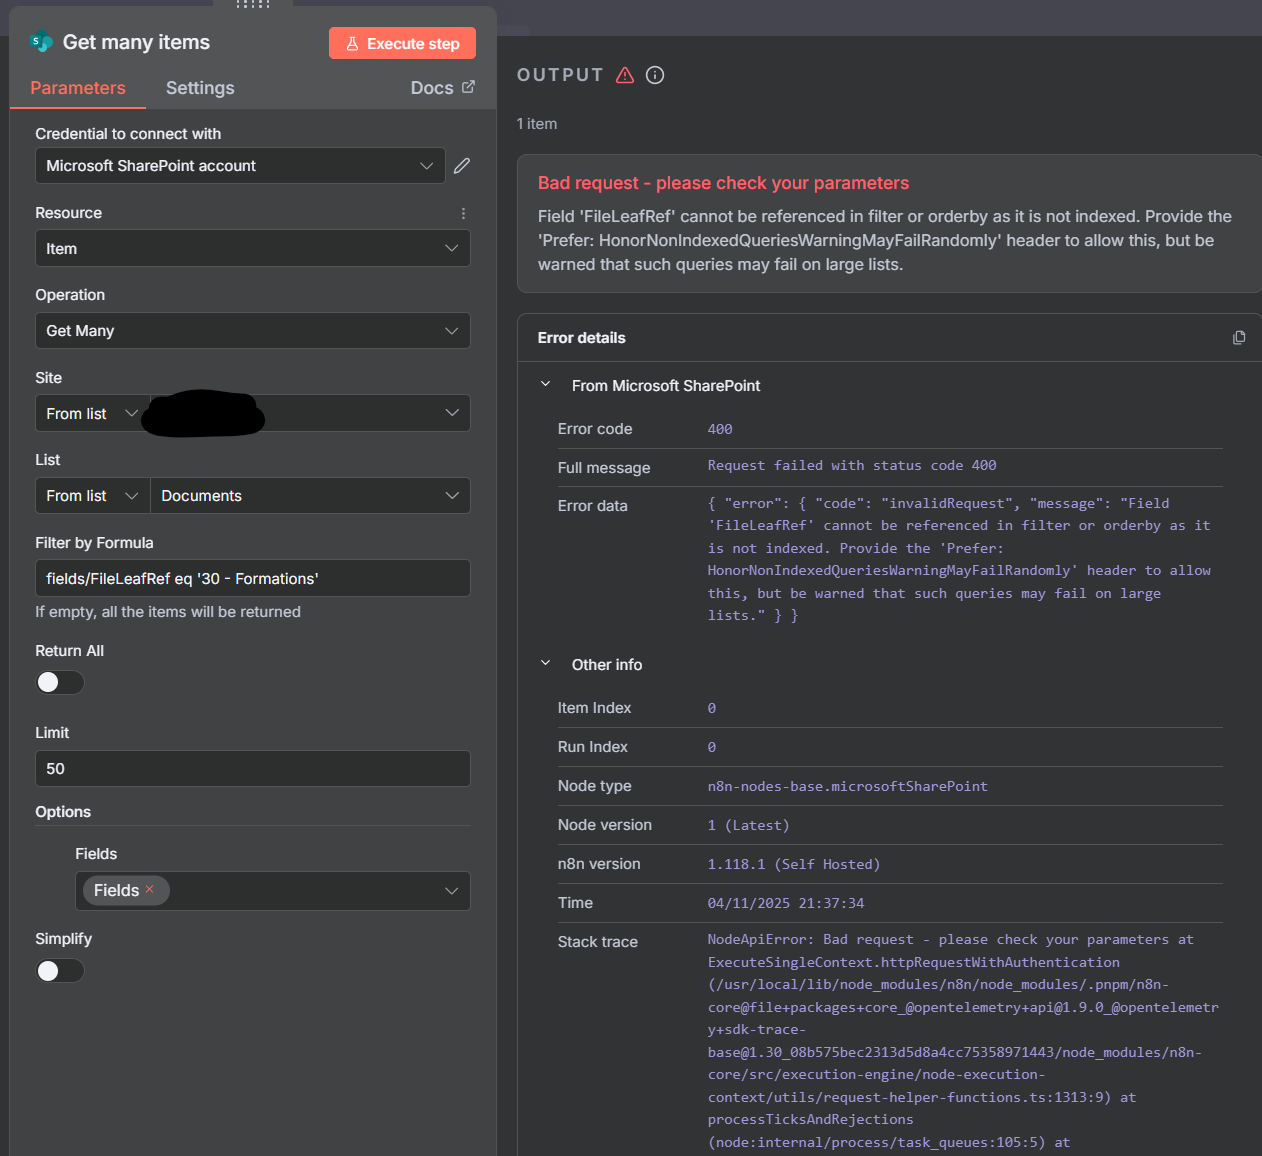Click the SharePoint node icon

pos(41,42)
